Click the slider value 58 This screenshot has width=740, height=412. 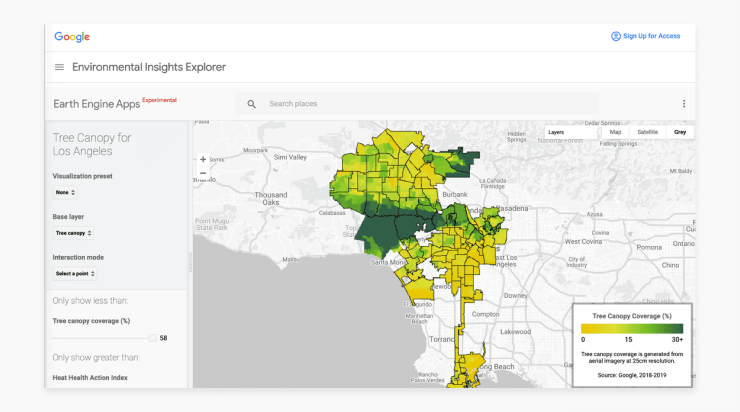(163, 338)
